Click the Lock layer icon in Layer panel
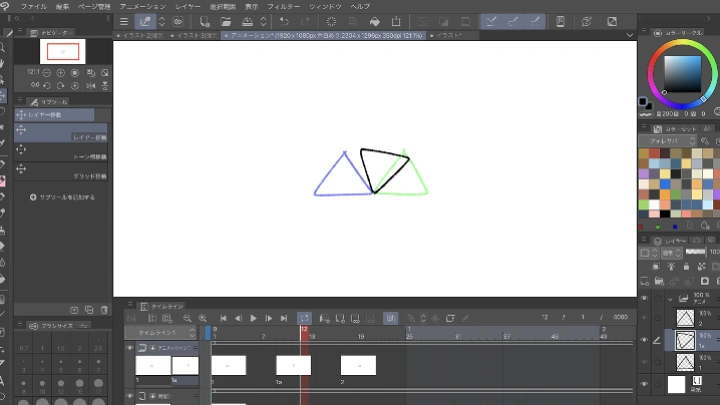 [686, 266]
